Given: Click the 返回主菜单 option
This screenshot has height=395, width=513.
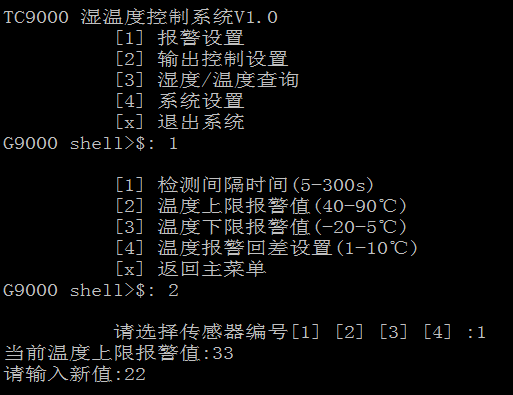Looking at the screenshot, I should (190, 269).
